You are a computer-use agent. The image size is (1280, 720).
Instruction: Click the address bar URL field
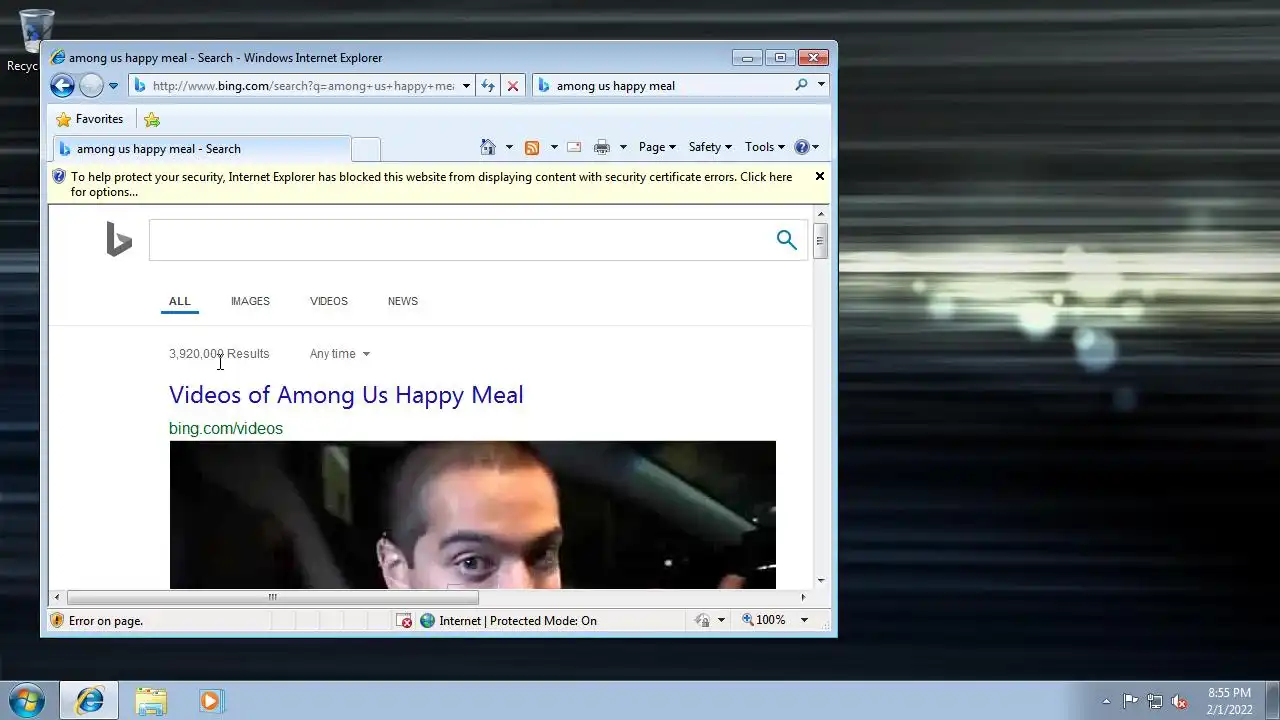[x=303, y=86]
